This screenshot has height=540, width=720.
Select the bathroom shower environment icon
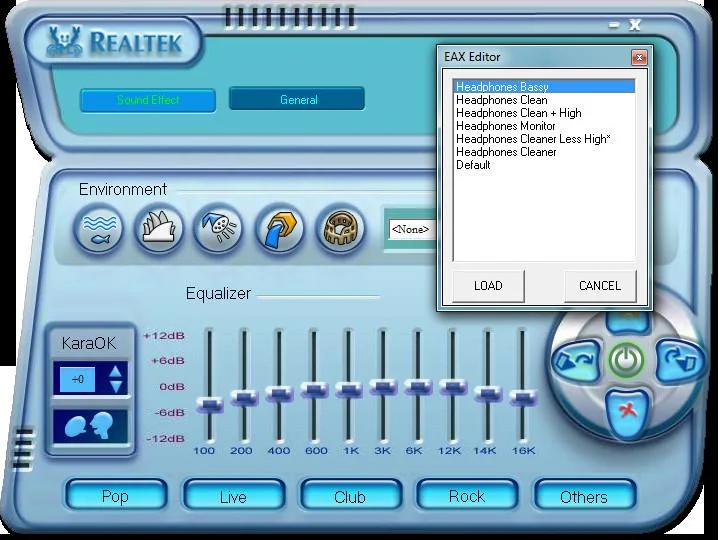pos(218,228)
